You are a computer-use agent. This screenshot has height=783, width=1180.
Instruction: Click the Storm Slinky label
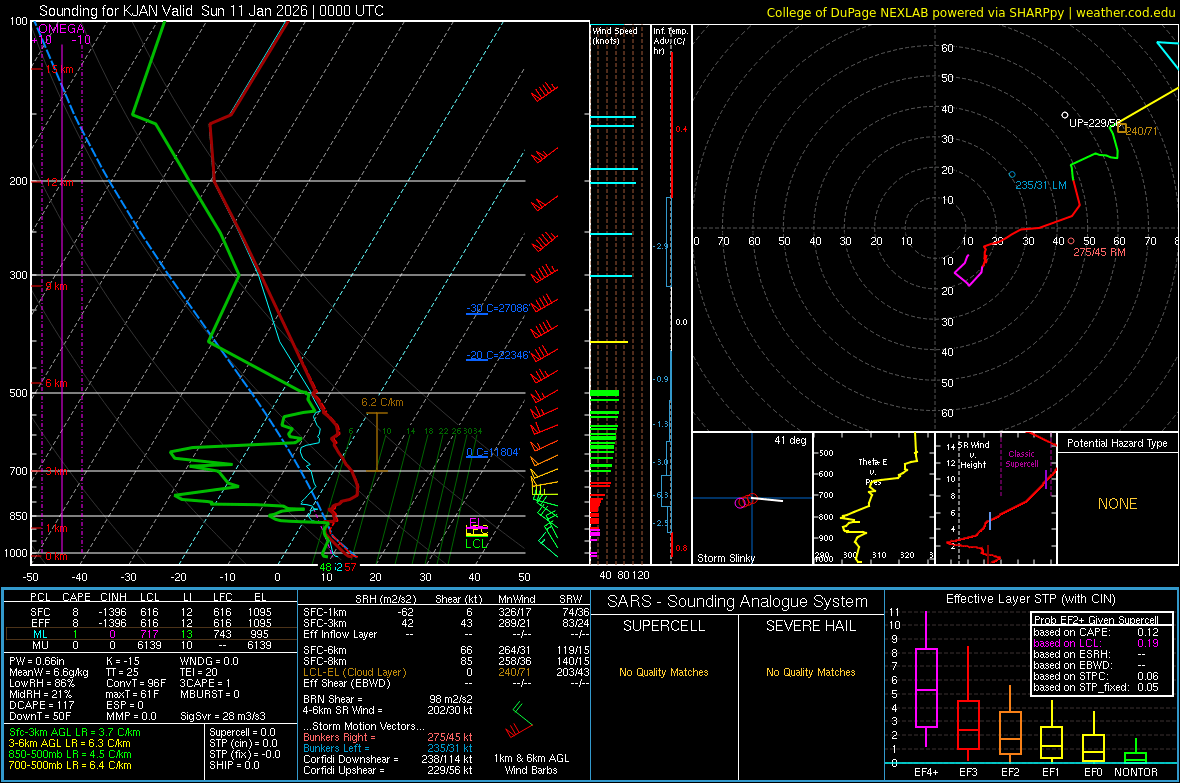point(725,558)
